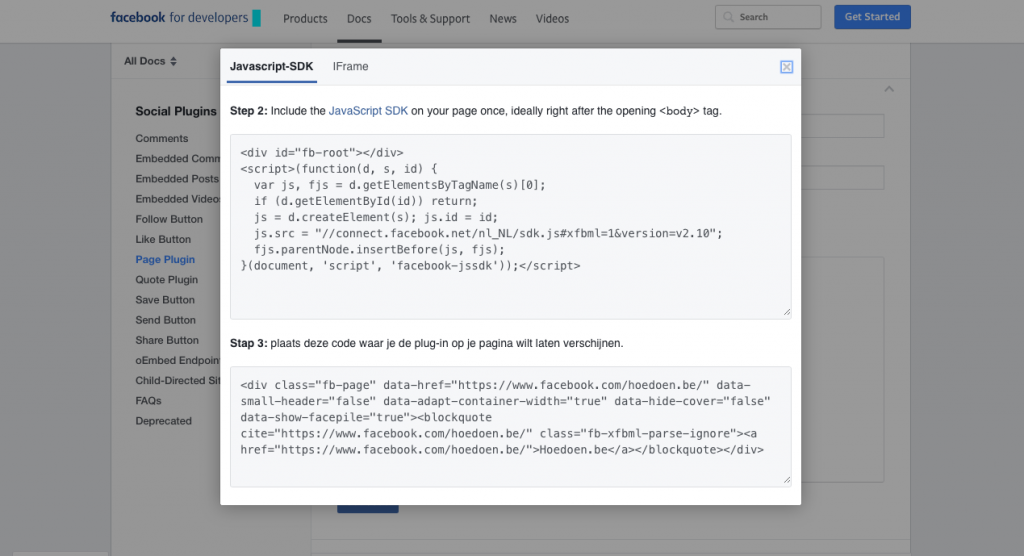1024x556 pixels.
Task: Open Quote Plugin docs
Action: tap(167, 280)
